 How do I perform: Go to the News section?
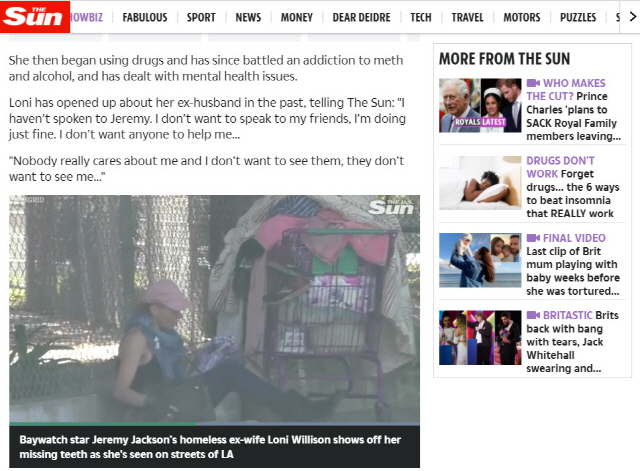248,18
